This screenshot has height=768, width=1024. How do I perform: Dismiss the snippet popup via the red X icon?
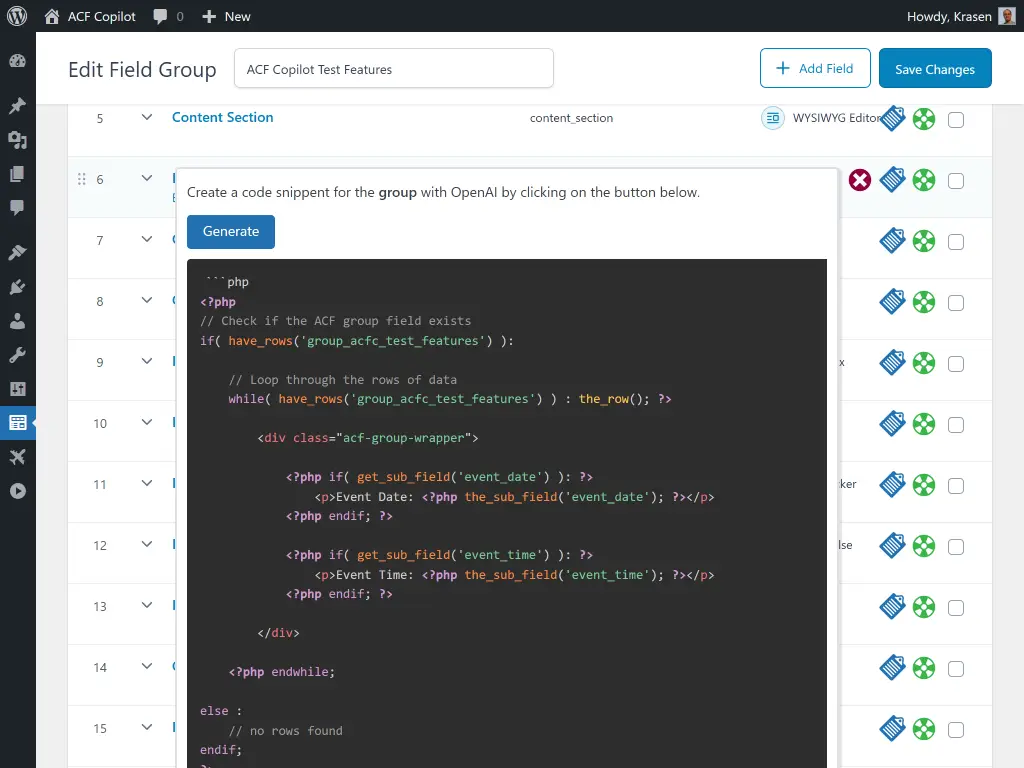pyautogui.click(x=859, y=180)
